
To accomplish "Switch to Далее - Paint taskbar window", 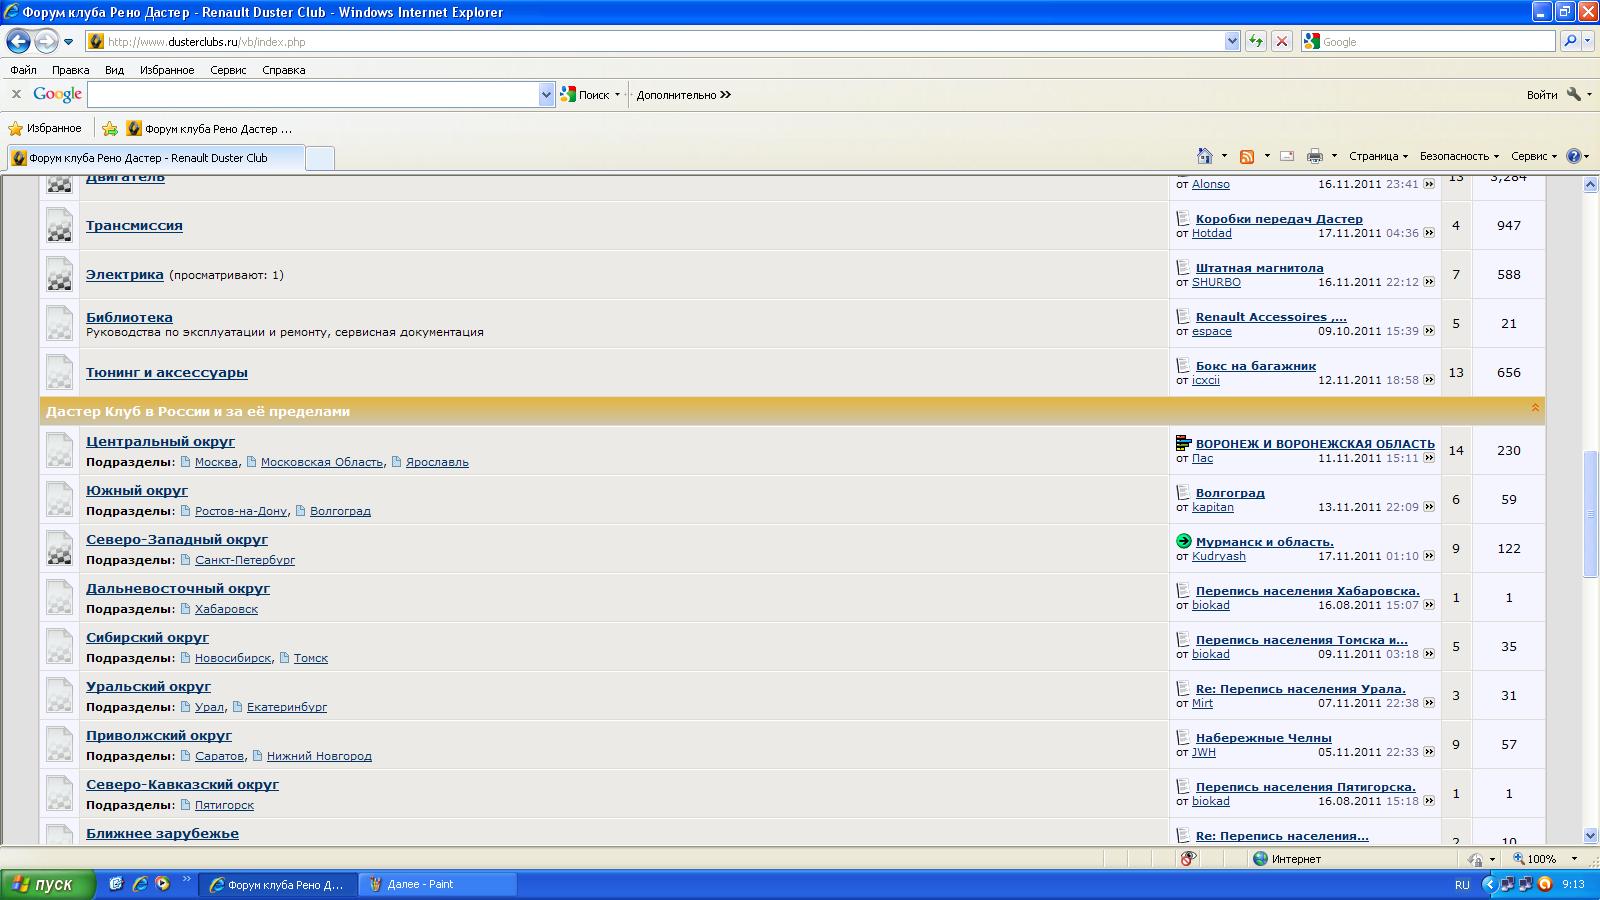I will point(437,884).
